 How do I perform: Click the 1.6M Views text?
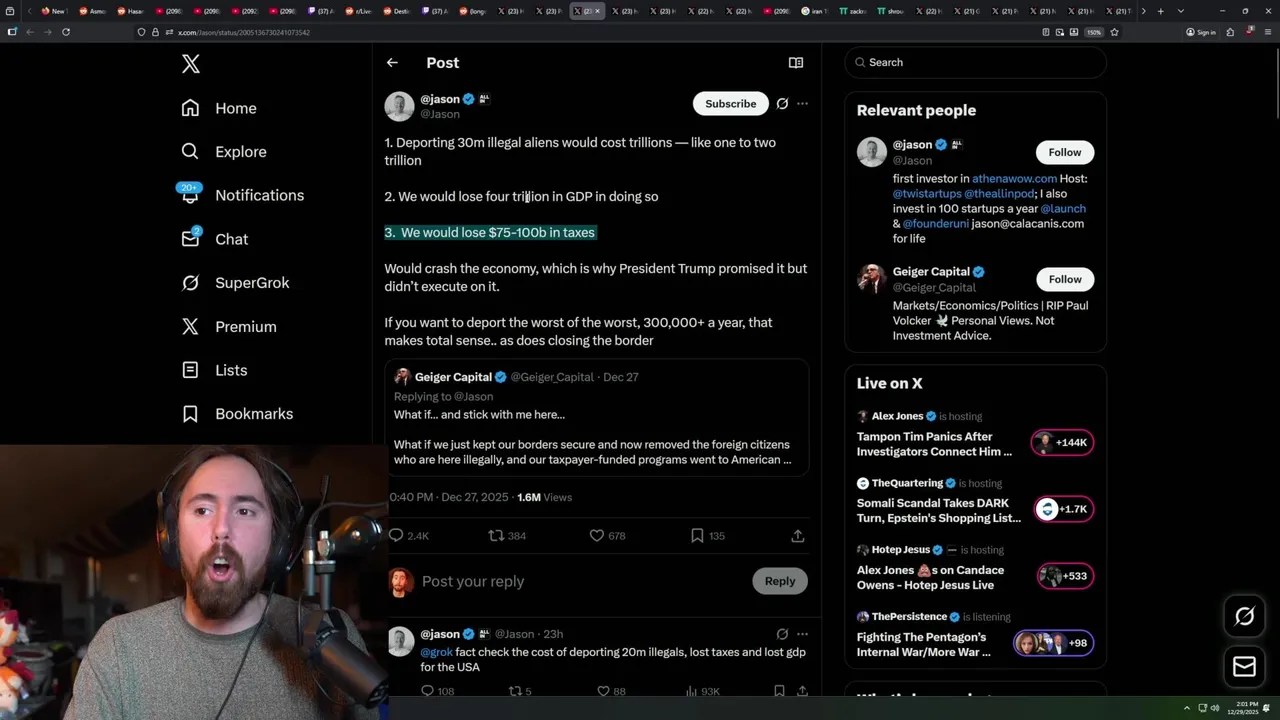[544, 497]
